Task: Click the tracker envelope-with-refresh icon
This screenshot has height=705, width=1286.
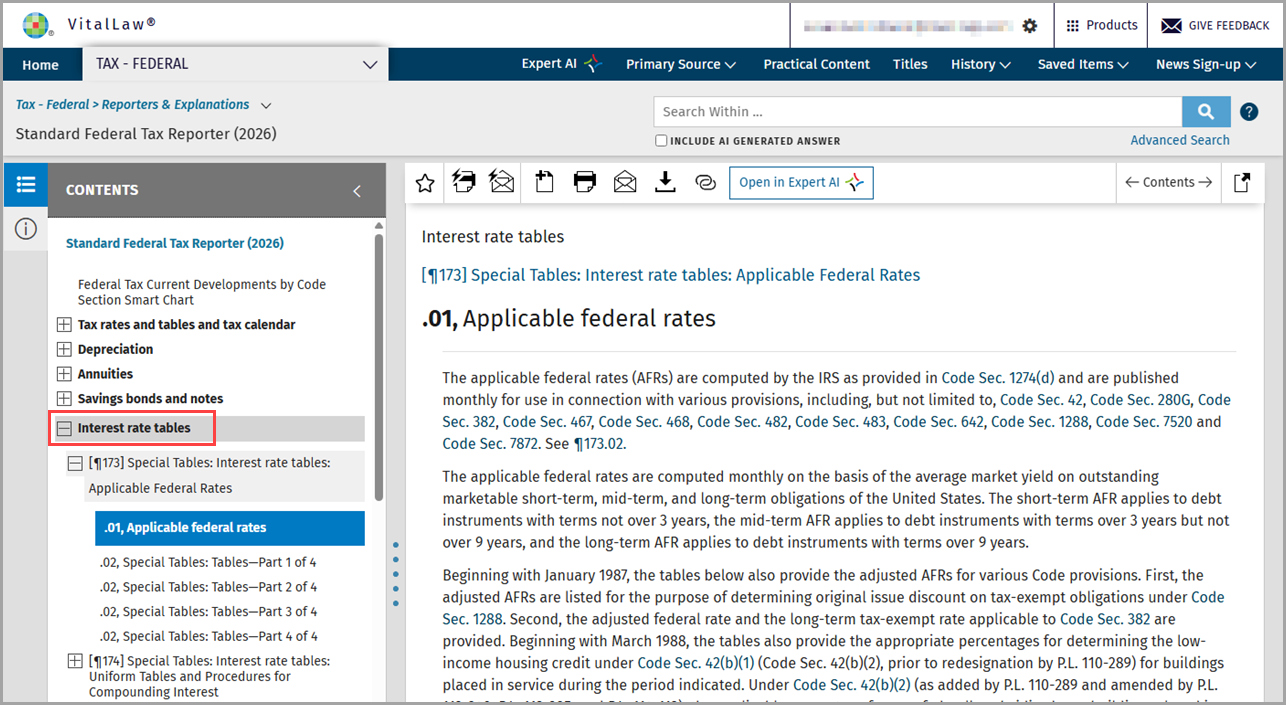Action: click(501, 182)
